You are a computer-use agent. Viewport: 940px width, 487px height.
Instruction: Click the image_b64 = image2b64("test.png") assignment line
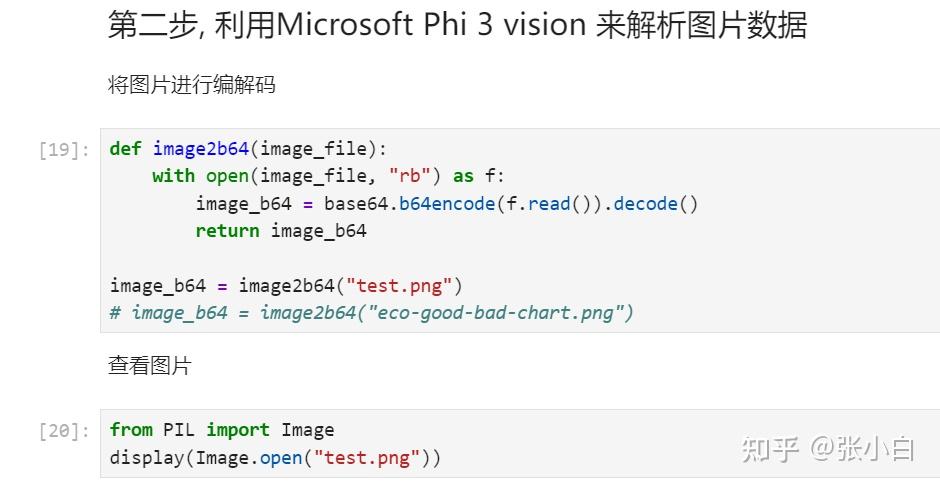click(x=286, y=286)
